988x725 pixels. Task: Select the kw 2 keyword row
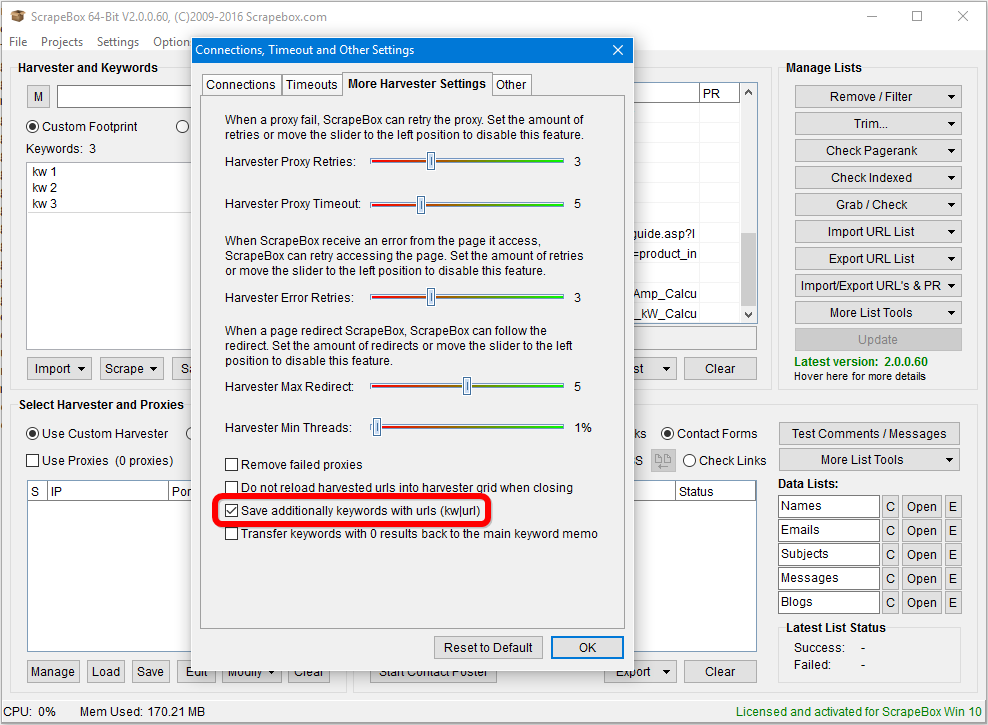110,188
